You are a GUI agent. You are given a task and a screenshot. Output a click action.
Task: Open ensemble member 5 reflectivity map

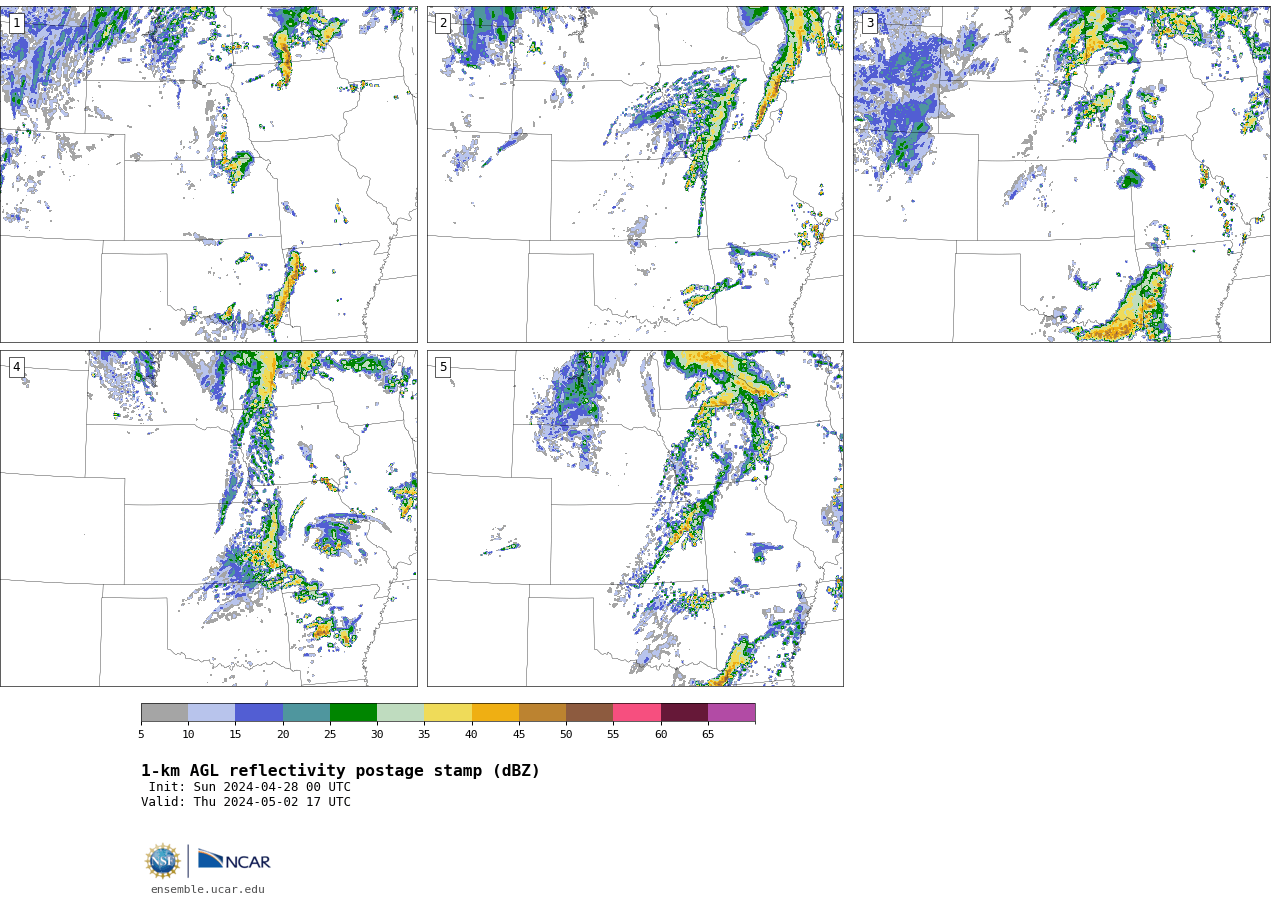(x=635, y=518)
